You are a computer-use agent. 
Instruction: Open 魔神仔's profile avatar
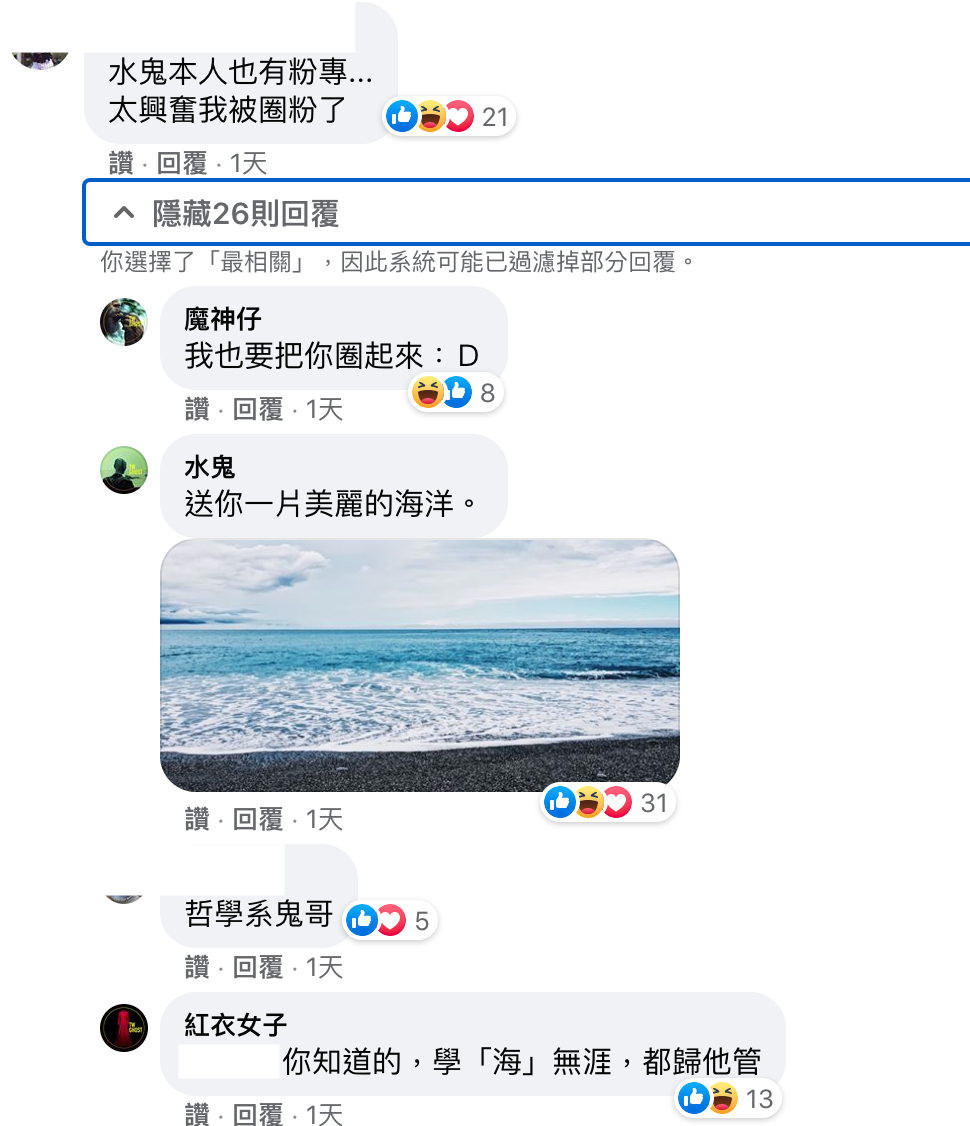coord(123,322)
